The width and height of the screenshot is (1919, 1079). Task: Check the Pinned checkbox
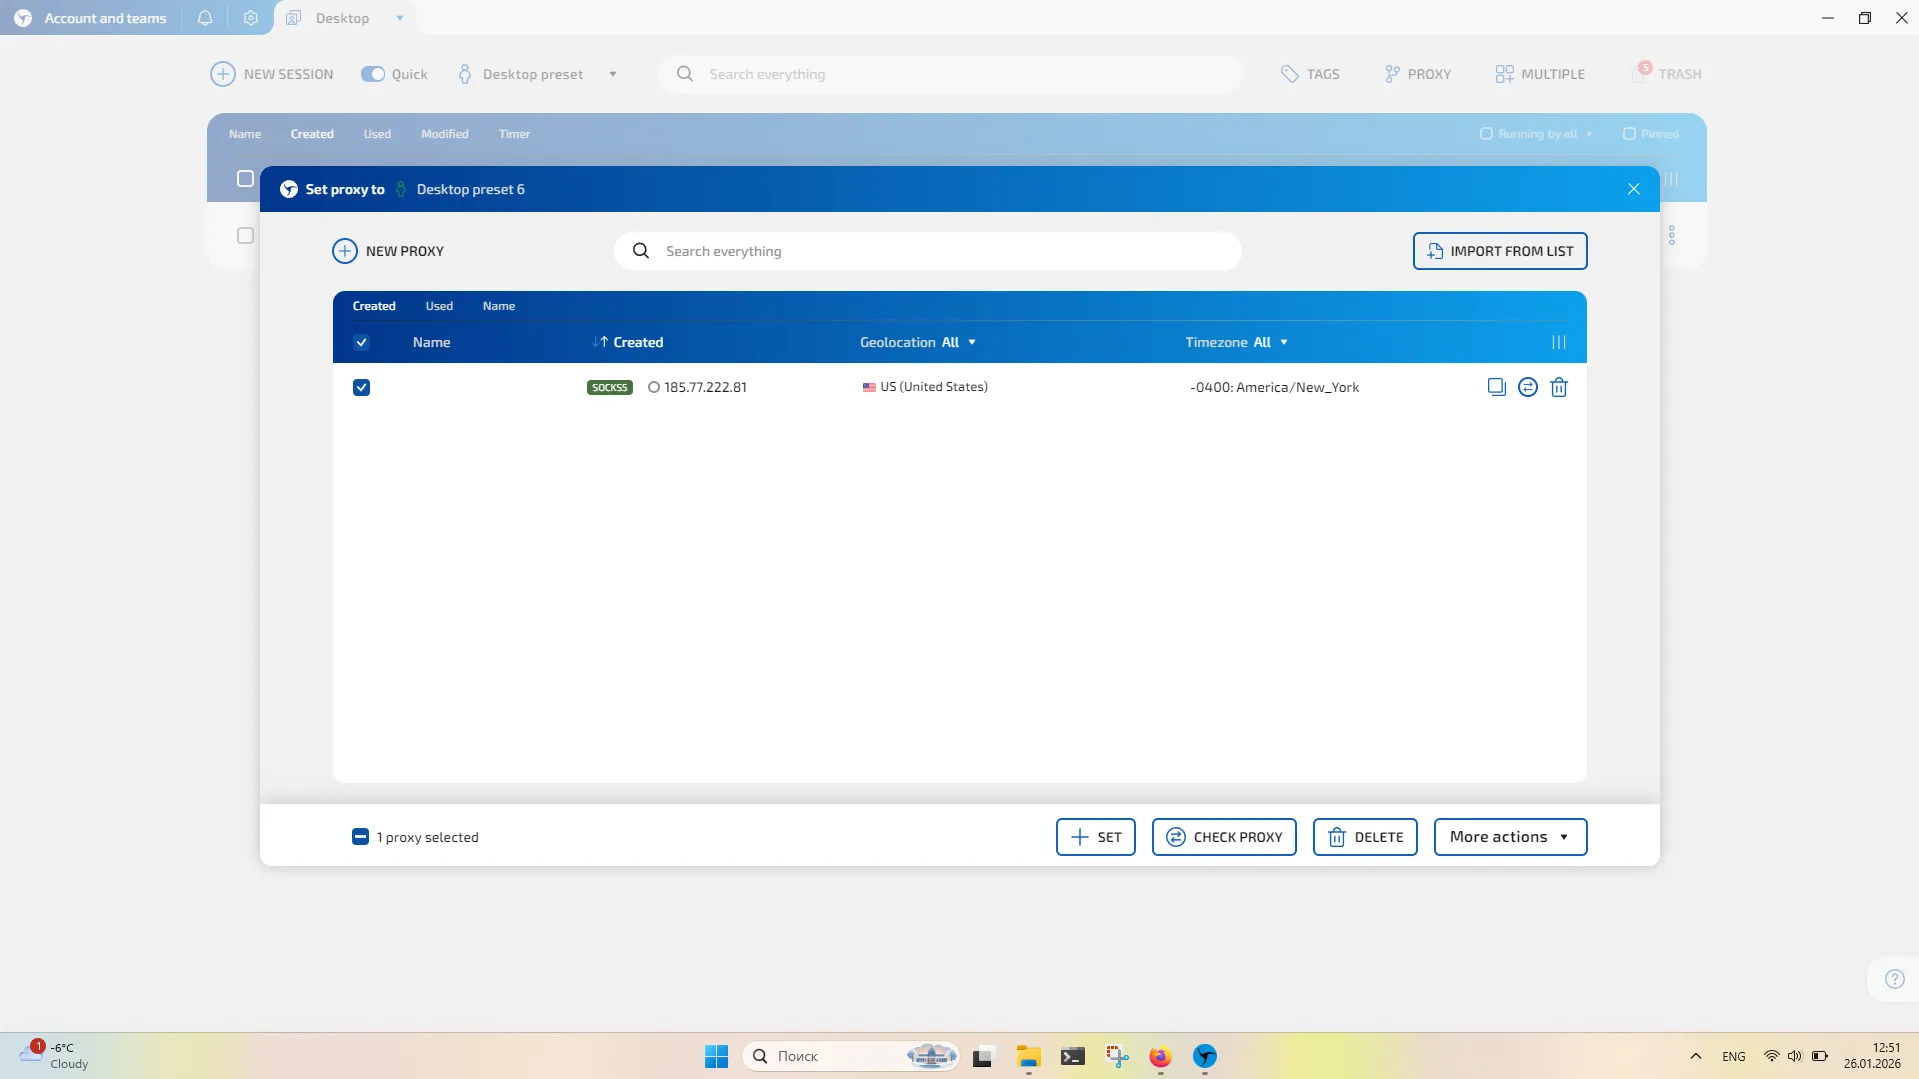(x=1629, y=133)
